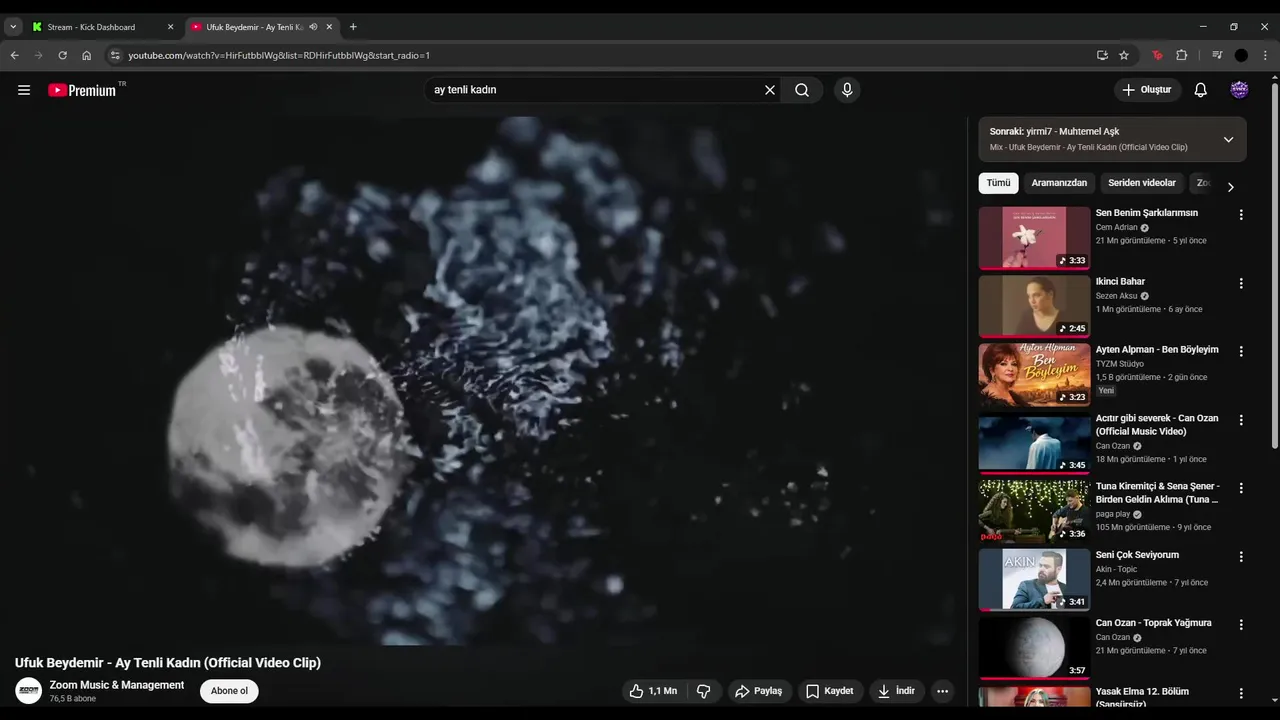Open the browser profile avatar
Image resolution: width=1280 pixels, height=720 pixels.
(1241, 55)
